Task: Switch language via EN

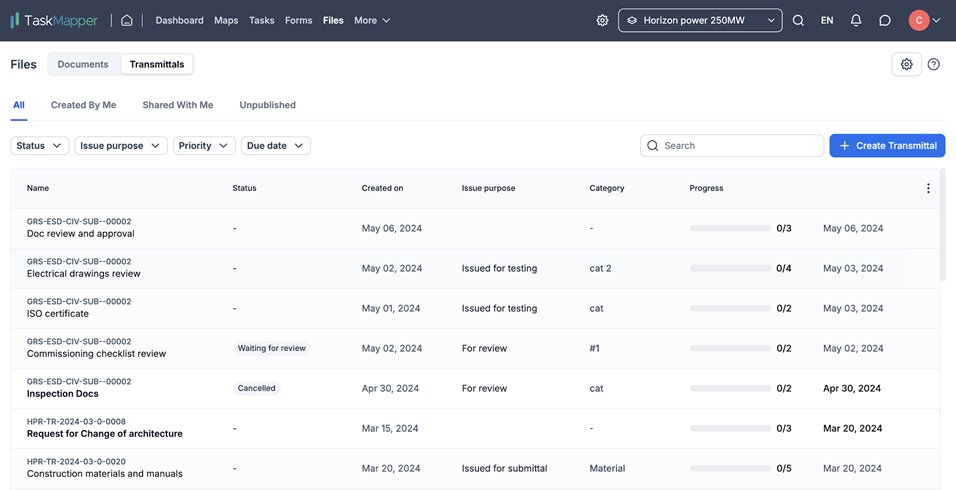Action: pyautogui.click(x=827, y=20)
